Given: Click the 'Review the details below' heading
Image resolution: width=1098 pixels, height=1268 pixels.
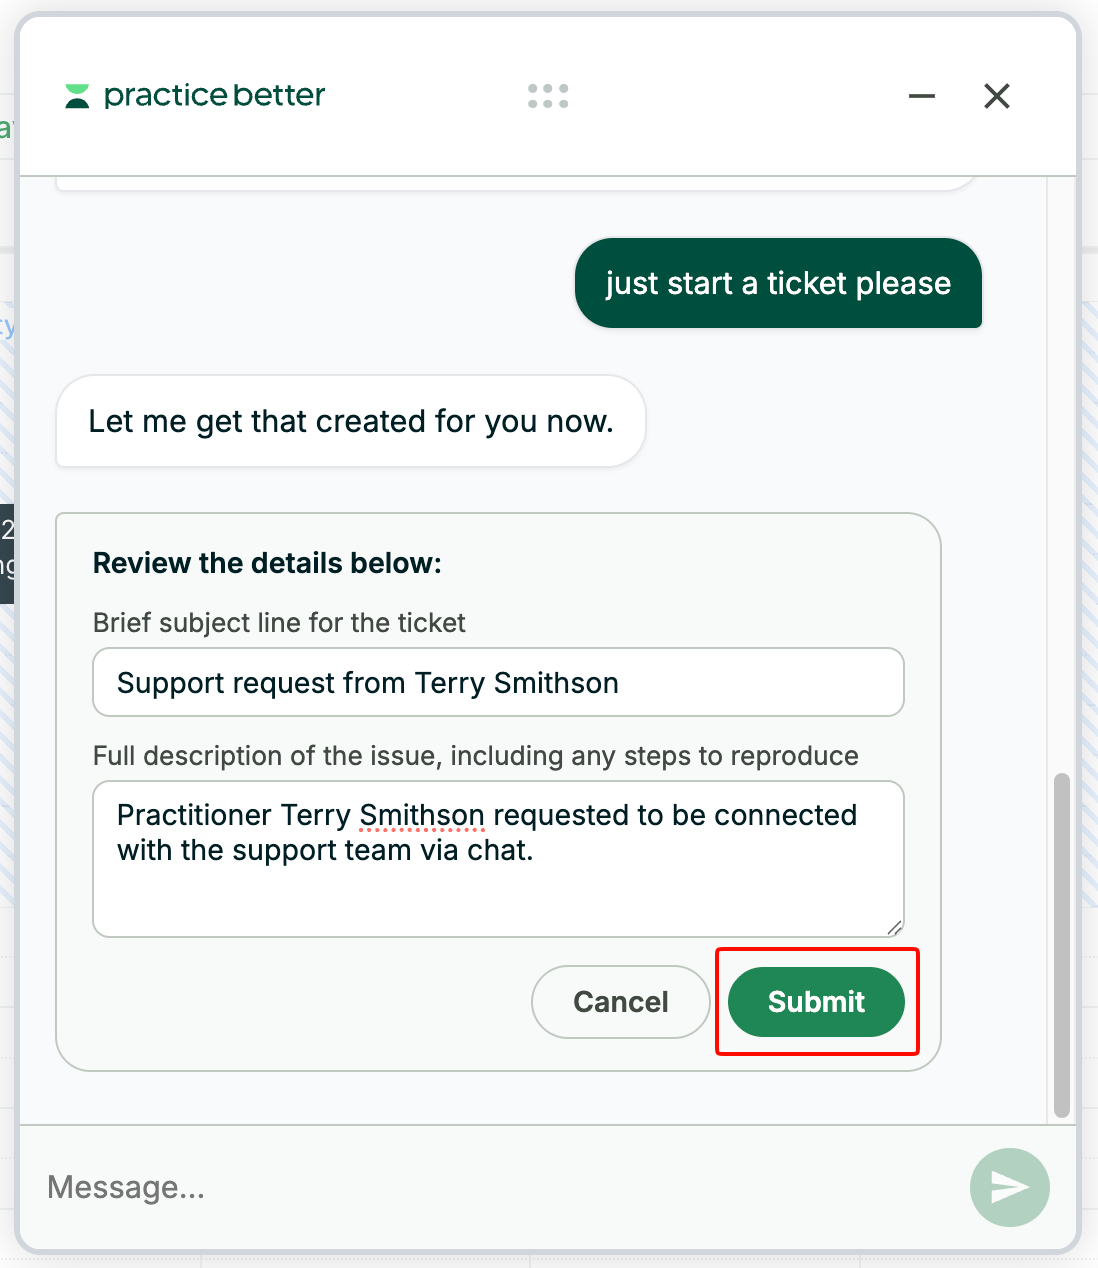Looking at the screenshot, I should coord(267,563).
